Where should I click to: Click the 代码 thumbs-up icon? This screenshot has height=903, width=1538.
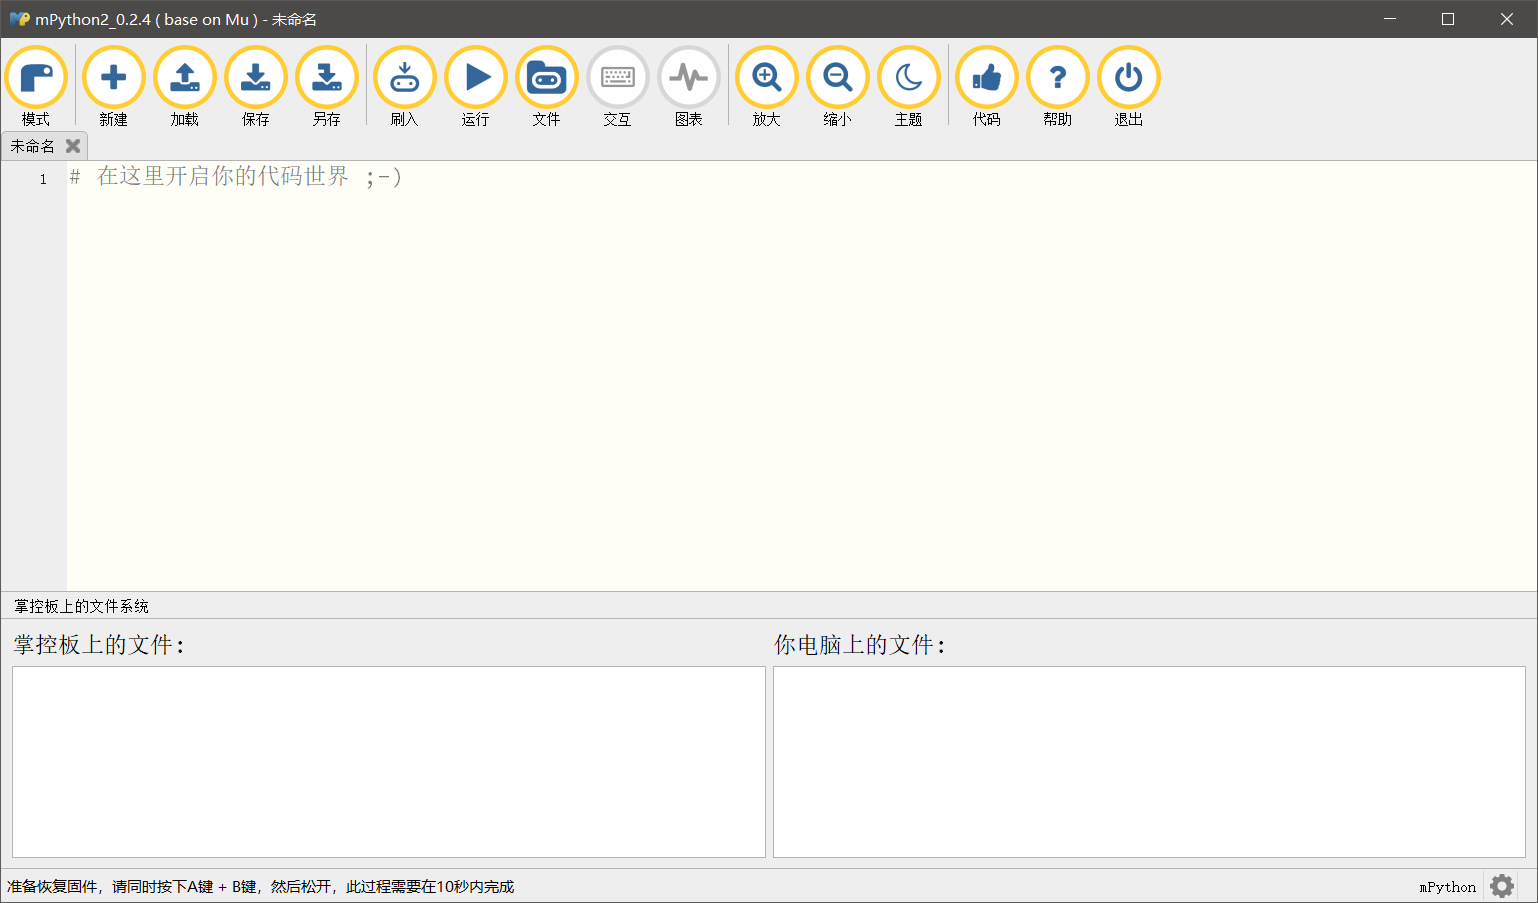click(986, 87)
